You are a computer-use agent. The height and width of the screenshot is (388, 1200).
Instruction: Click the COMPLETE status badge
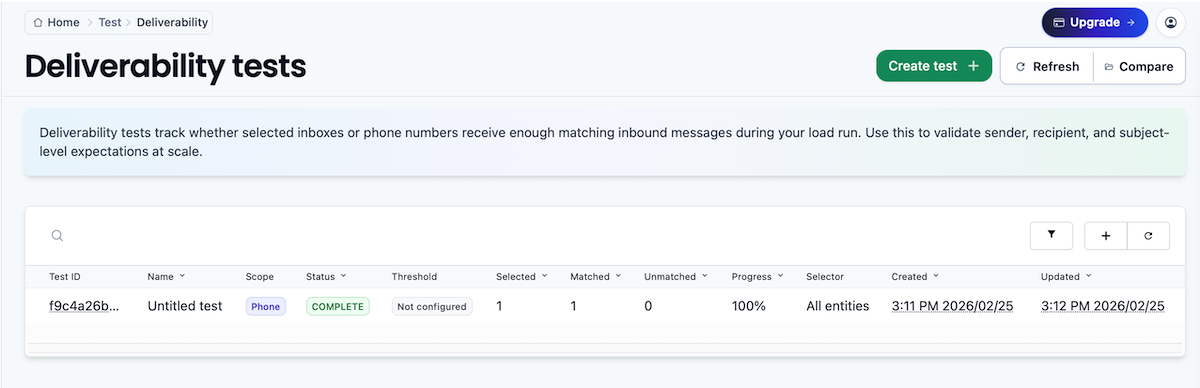coord(338,306)
